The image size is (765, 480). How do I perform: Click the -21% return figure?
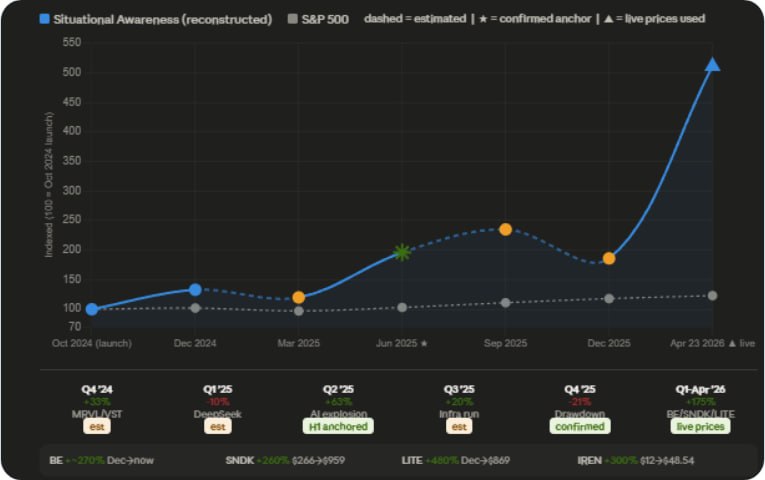pos(580,402)
